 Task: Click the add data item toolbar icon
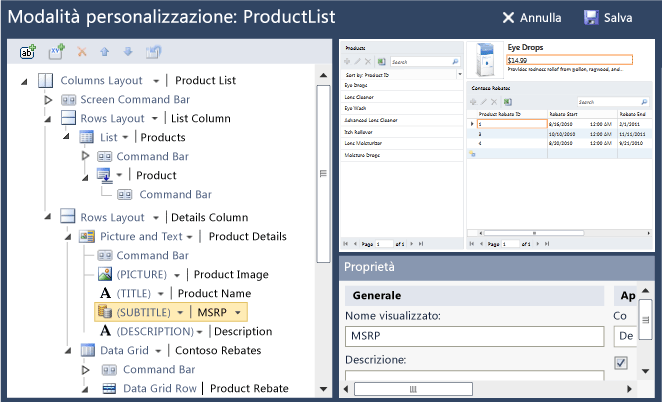click(x=56, y=51)
